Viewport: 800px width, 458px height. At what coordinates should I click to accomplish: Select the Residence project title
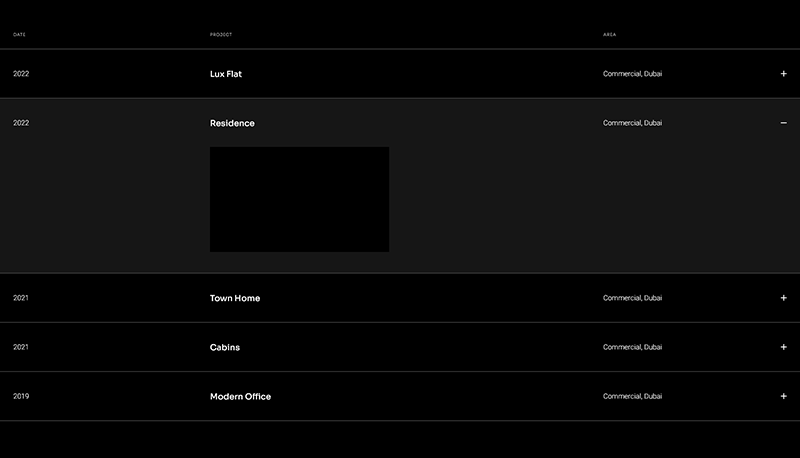[x=232, y=123]
